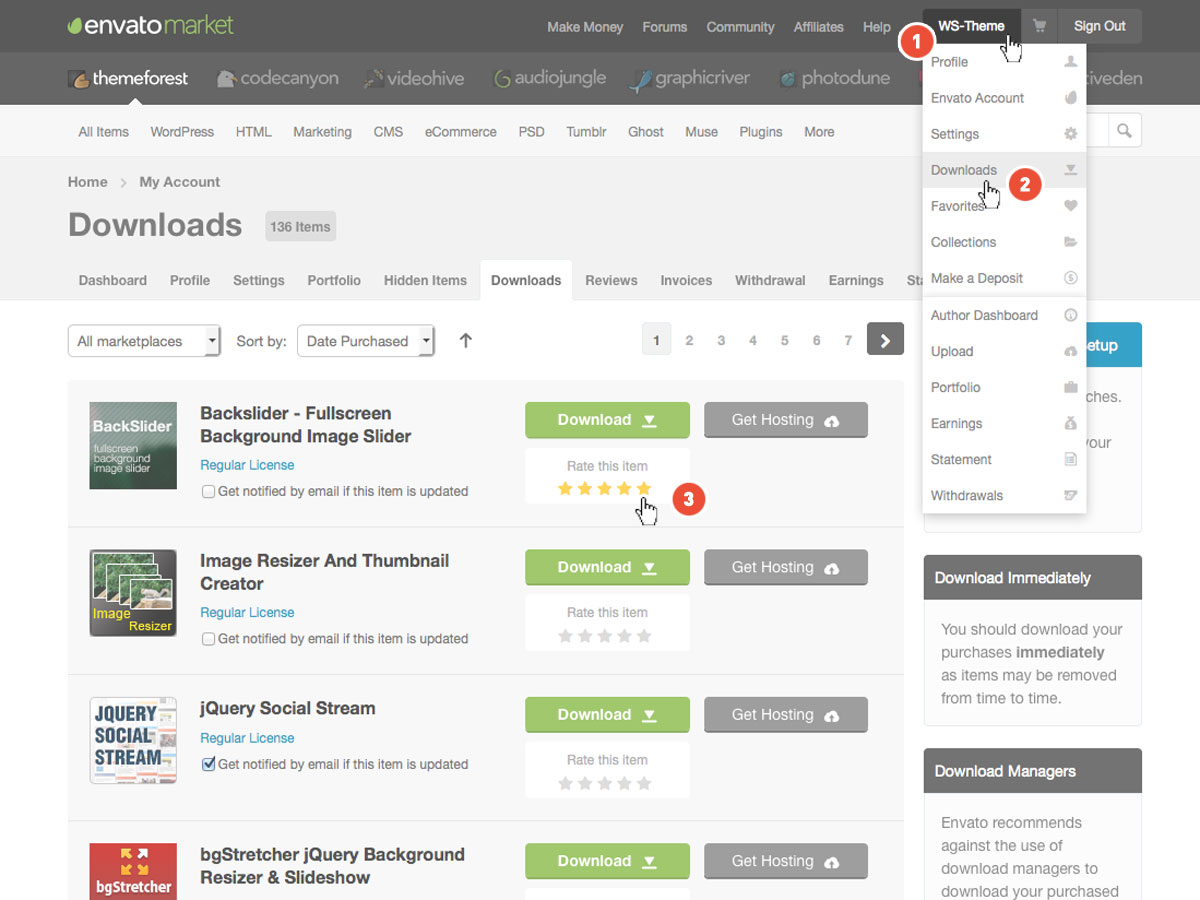Click the Home breadcrumb link
The image size is (1200, 900).
(87, 182)
